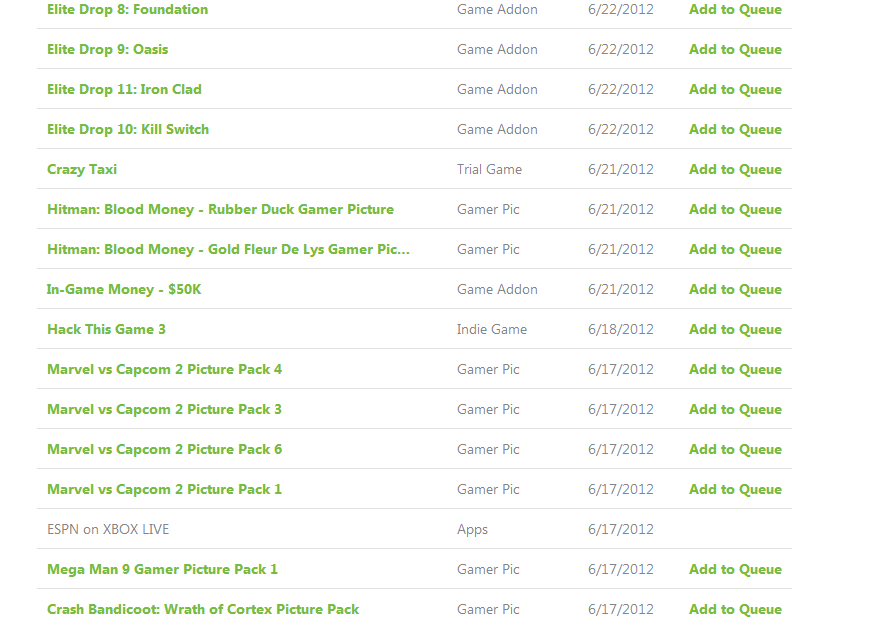Open Hitman Rubber Duck Gamer Picture link

[220, 210]
